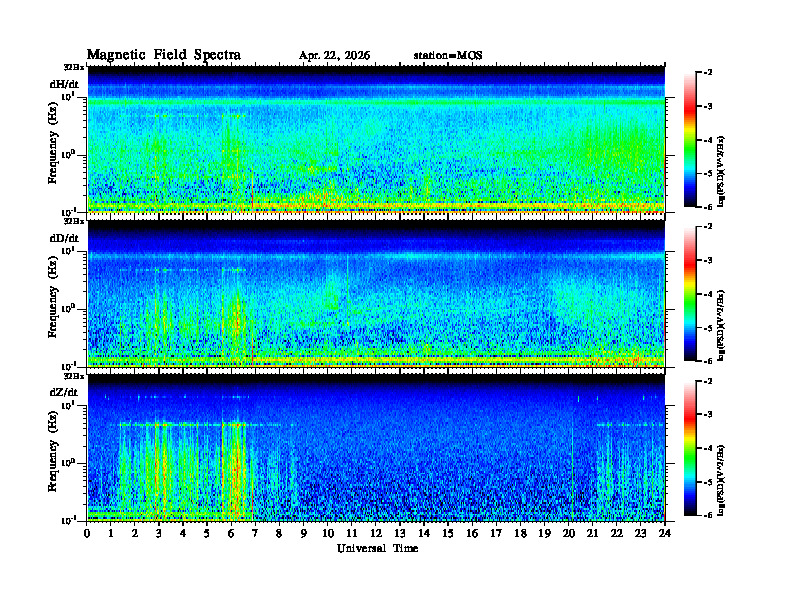Click the dH/dt panel label
The width and height of the screenshot is (792, 612).
(64, 85)
